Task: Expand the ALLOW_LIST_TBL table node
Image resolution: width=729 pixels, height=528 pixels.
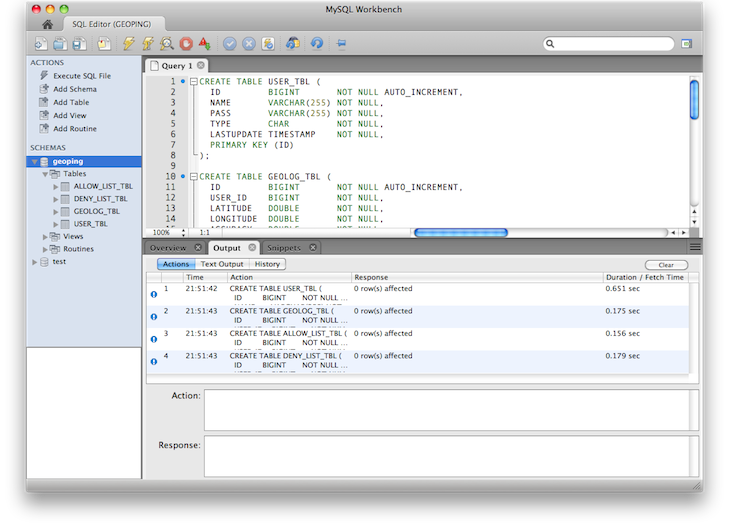Action: pyautogui.click(x=55, y=186)
